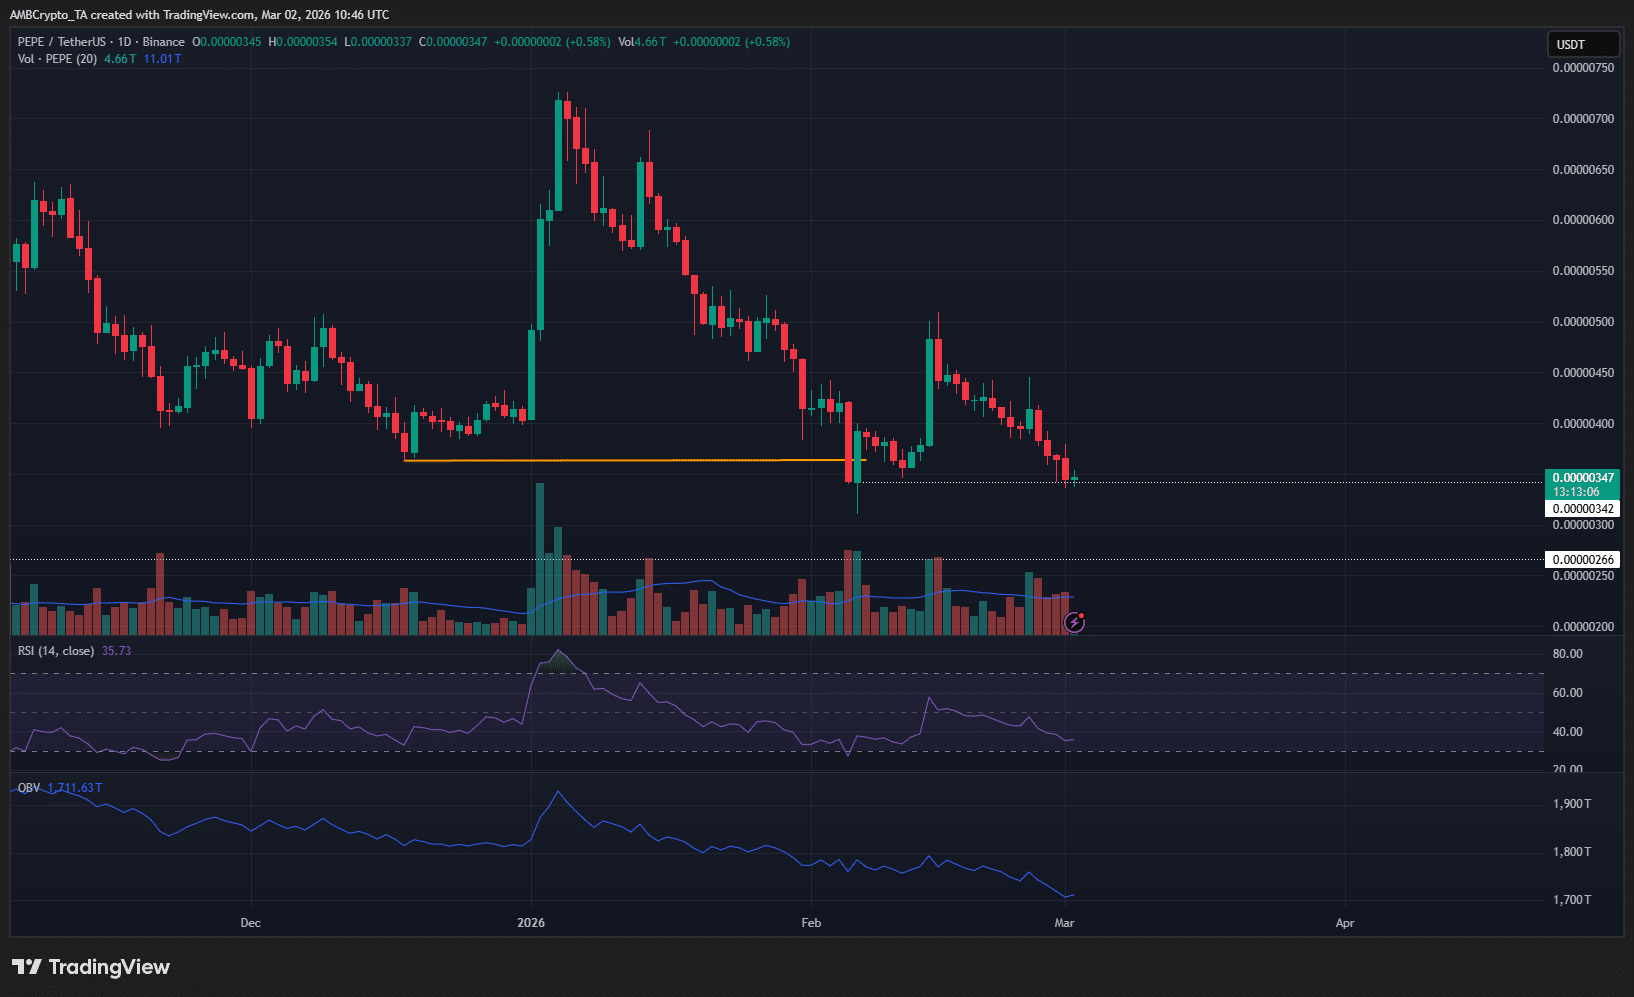Click the 2026 label on time axis
Viewport: 1634px width, 997px height.
click(x=531, y=923)
